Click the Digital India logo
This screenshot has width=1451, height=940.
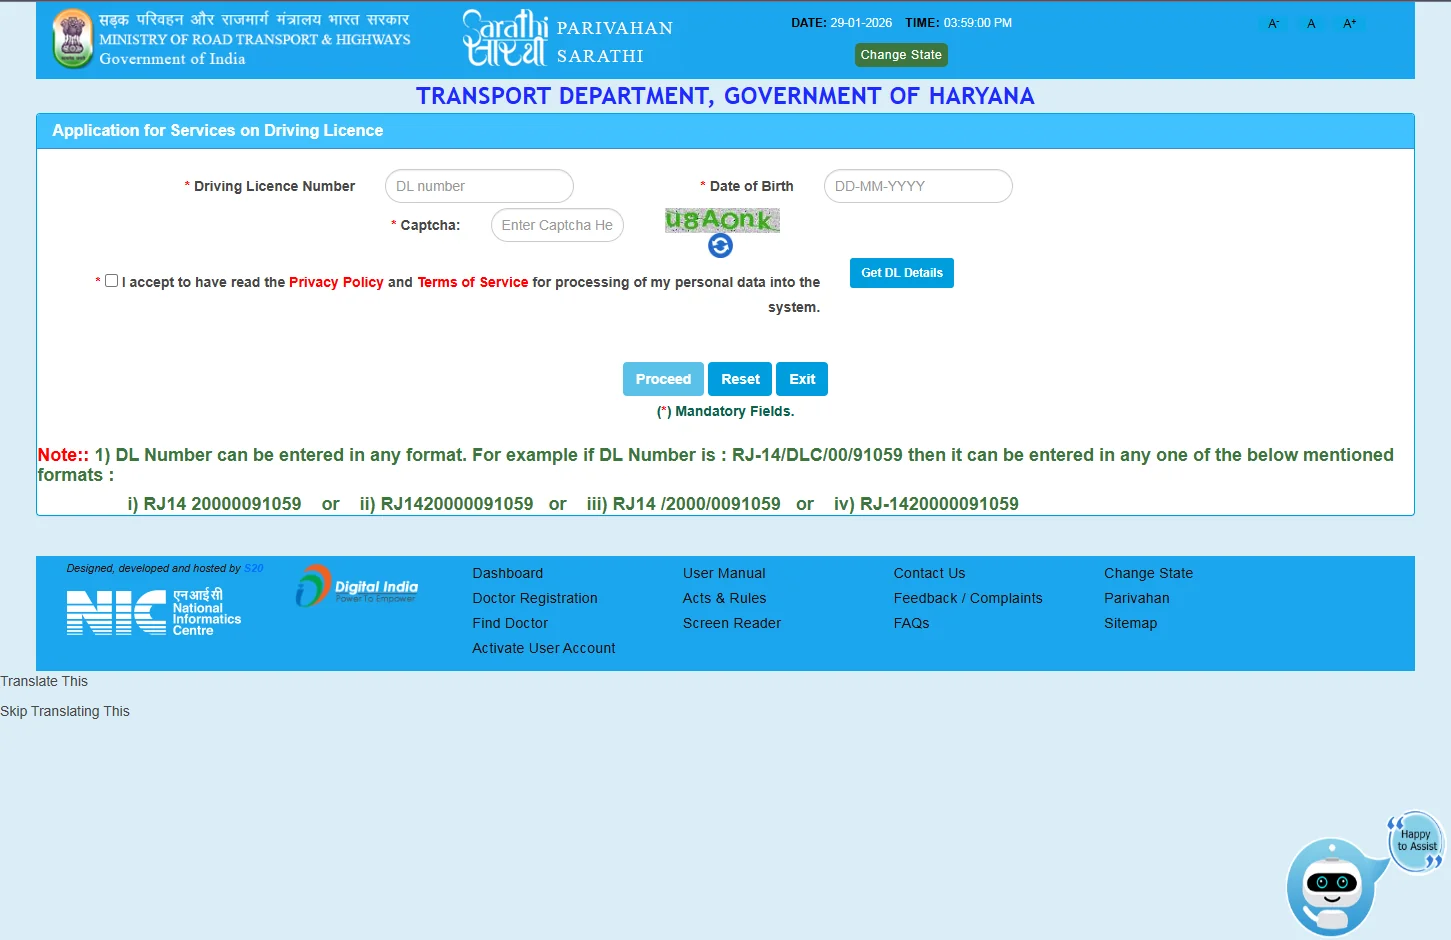click(356, 586)
